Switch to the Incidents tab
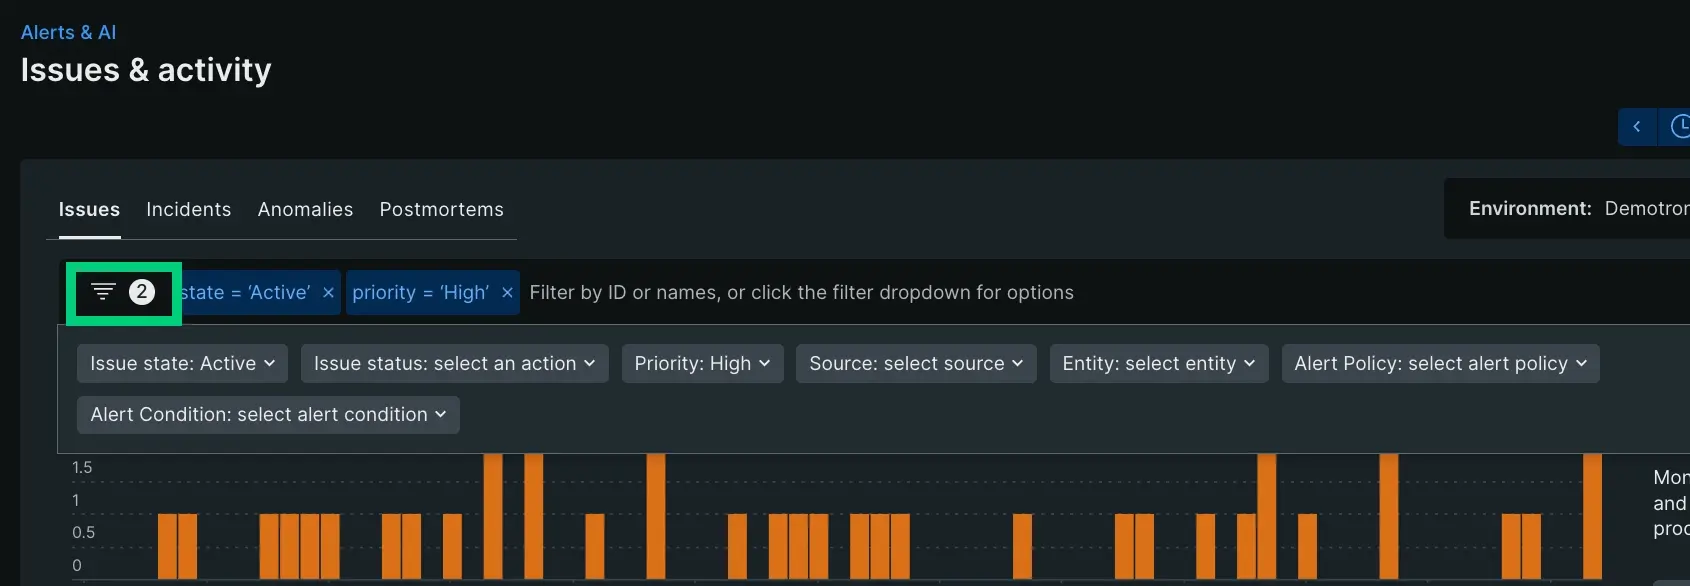 pos(188,210)
